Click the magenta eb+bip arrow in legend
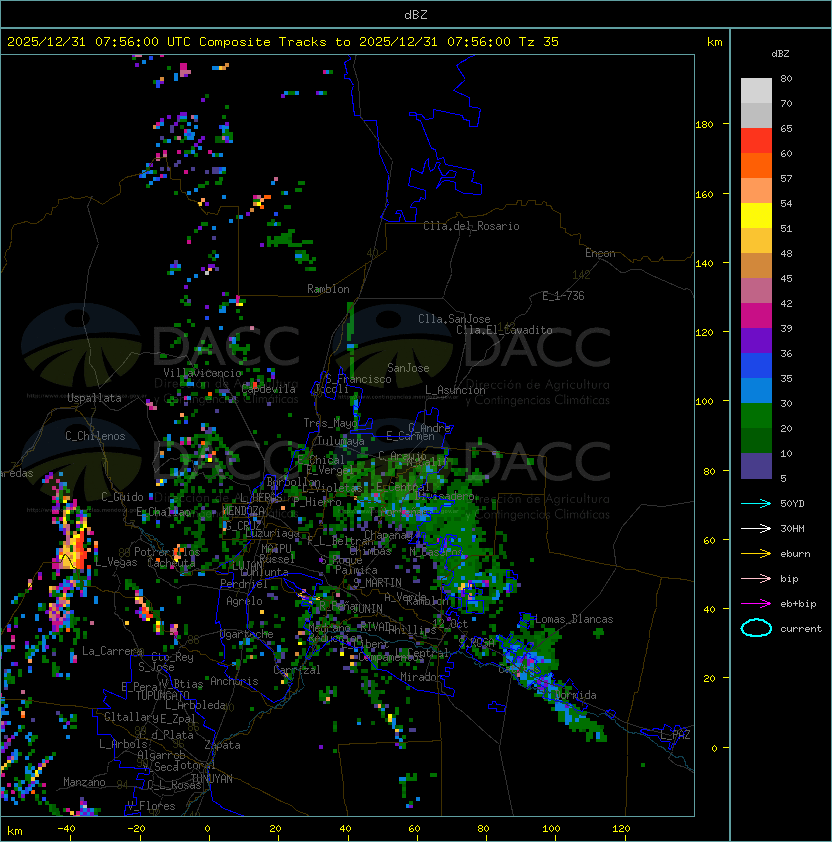The image size is (832, 842). coord(756,604)
